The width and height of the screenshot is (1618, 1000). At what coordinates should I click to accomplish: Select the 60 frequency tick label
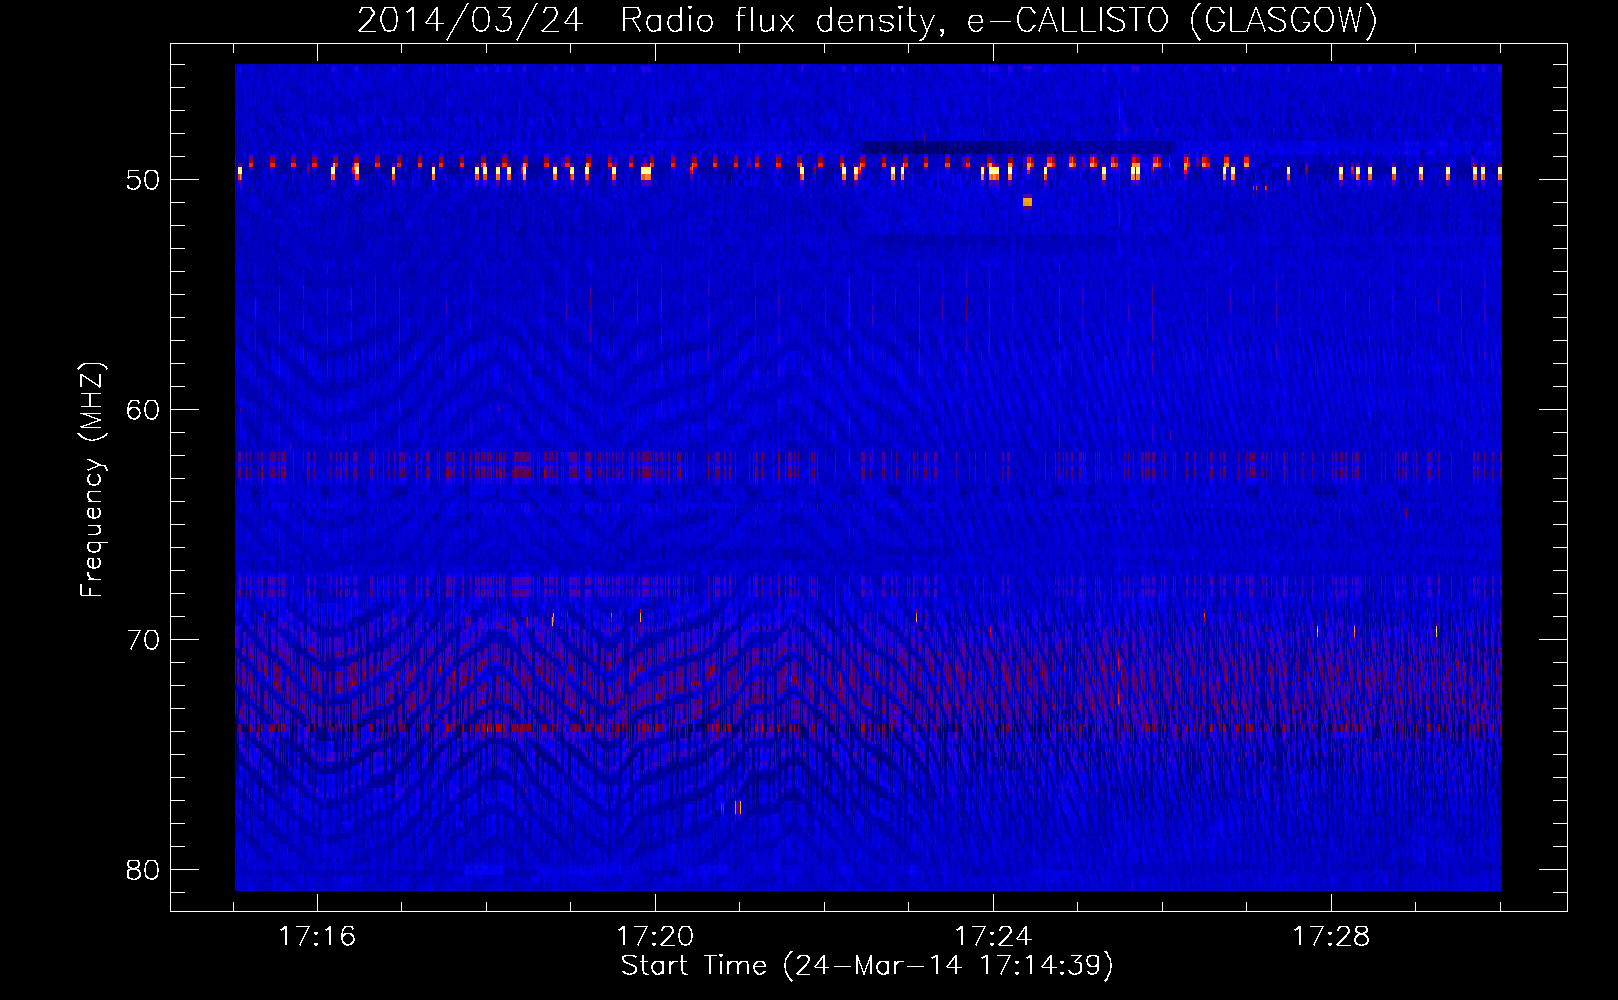[x=144, y=410]
